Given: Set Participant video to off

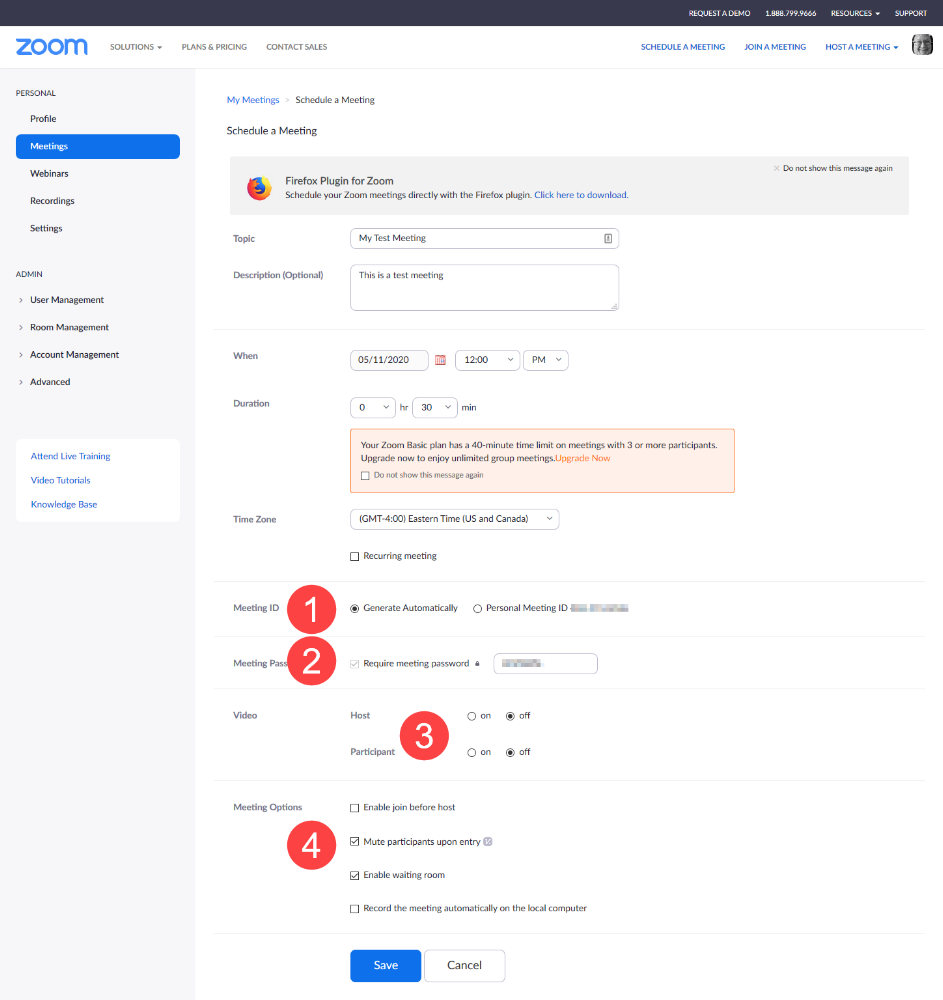Looking at the screenshot, I should click(x=510, y=753).
